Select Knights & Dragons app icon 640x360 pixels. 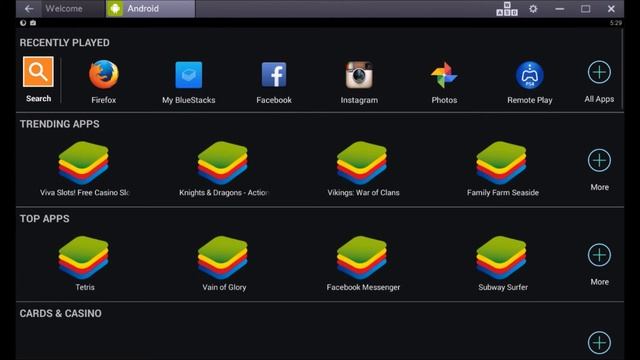[222, 163]
